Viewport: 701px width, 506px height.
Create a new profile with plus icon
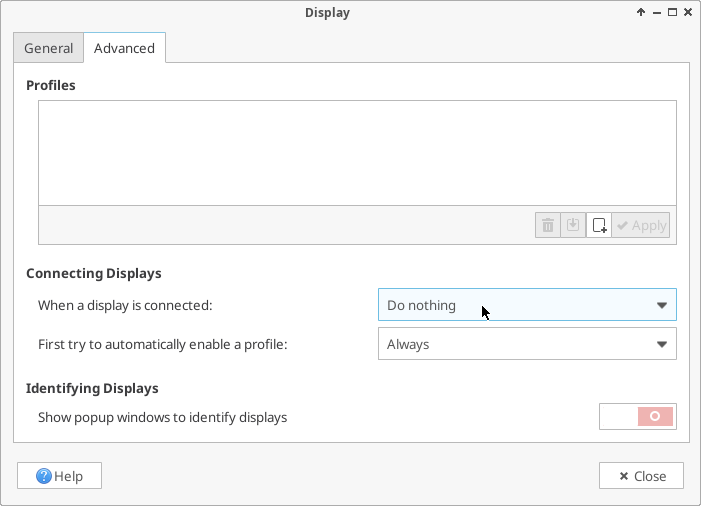[x=599, y=225]
